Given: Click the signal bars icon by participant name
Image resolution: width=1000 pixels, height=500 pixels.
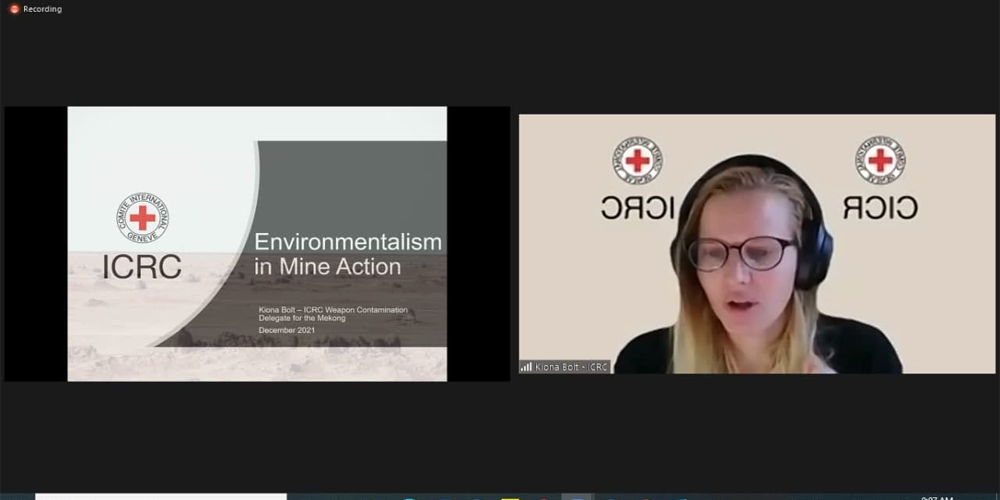Looking at the screenshot, I should click(526, 367).
